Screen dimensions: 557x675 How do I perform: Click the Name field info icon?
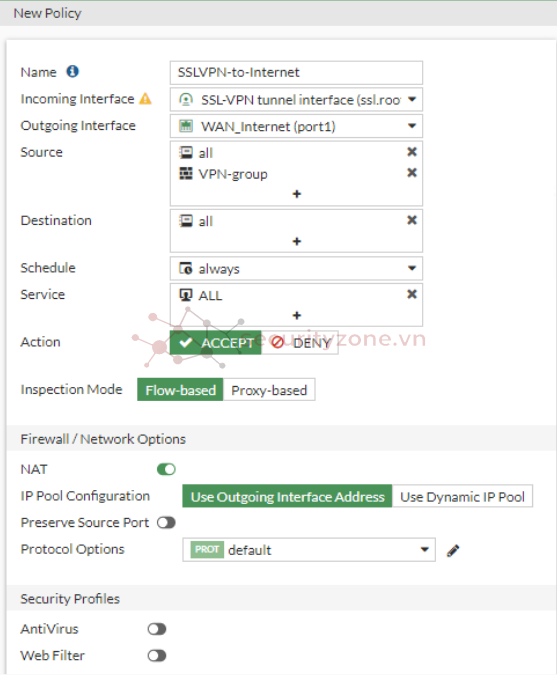pos(72,71)
